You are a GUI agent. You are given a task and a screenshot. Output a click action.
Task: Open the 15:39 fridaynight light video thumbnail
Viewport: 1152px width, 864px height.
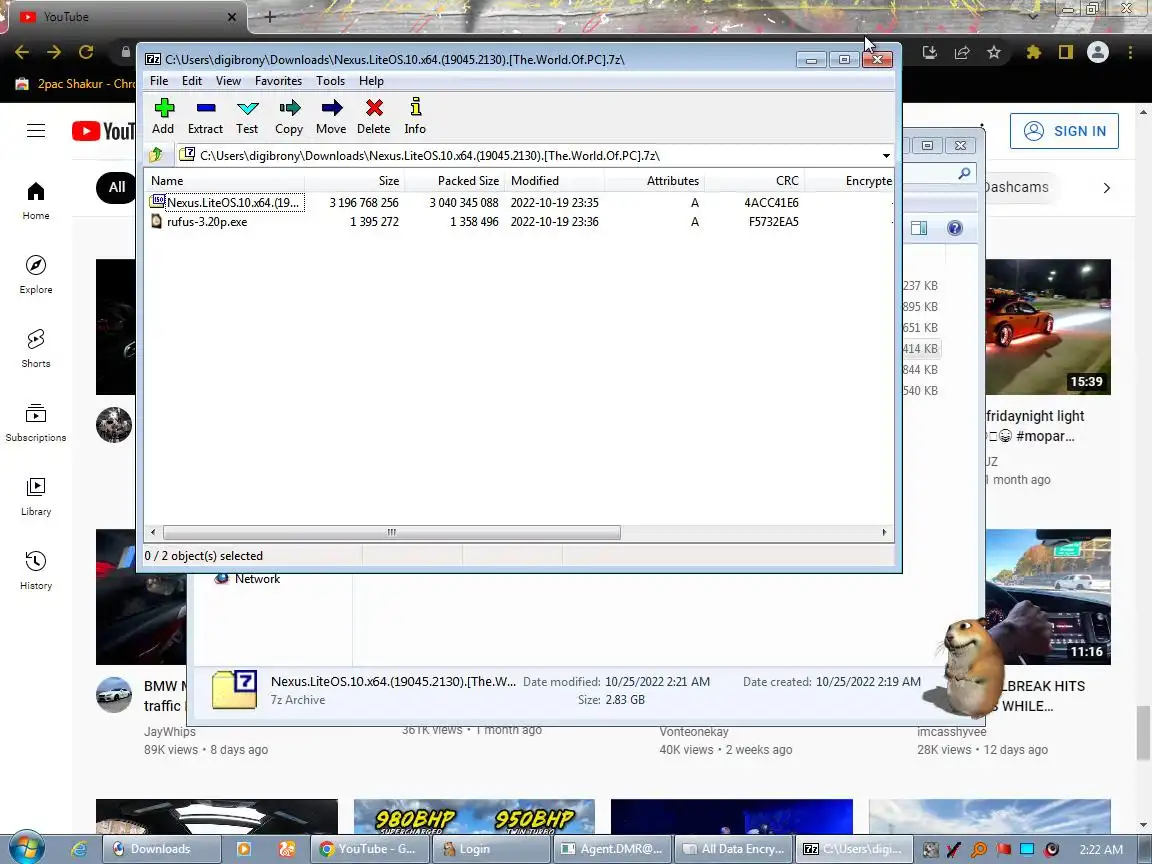[1048, 327]
